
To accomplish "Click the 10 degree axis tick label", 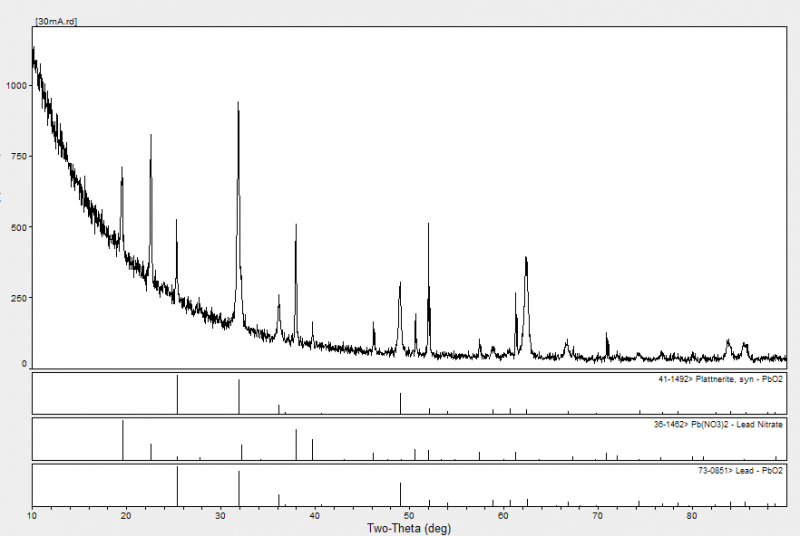I will (32, 516).
